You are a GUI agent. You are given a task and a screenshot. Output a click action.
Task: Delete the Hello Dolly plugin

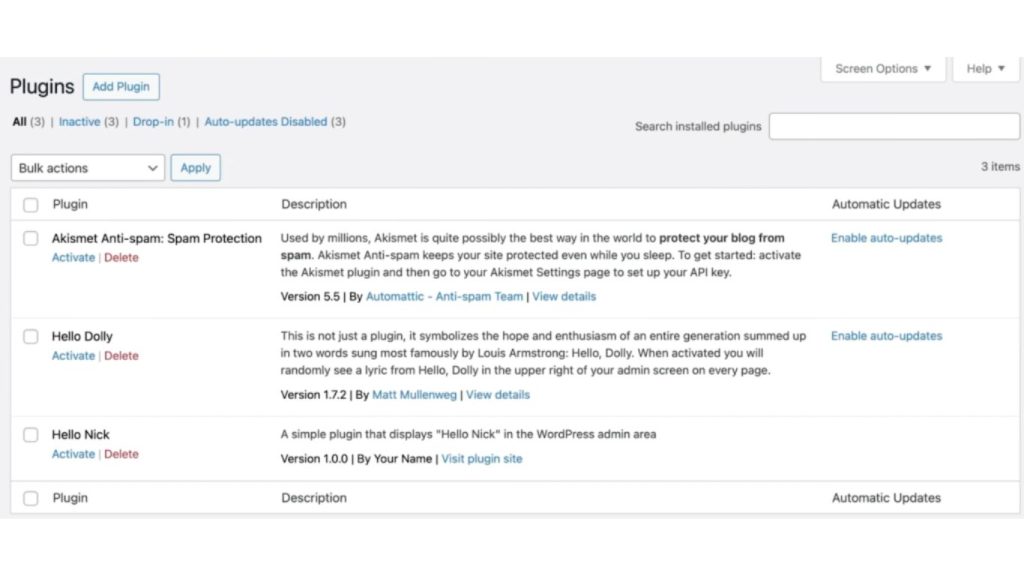[121, 356]
